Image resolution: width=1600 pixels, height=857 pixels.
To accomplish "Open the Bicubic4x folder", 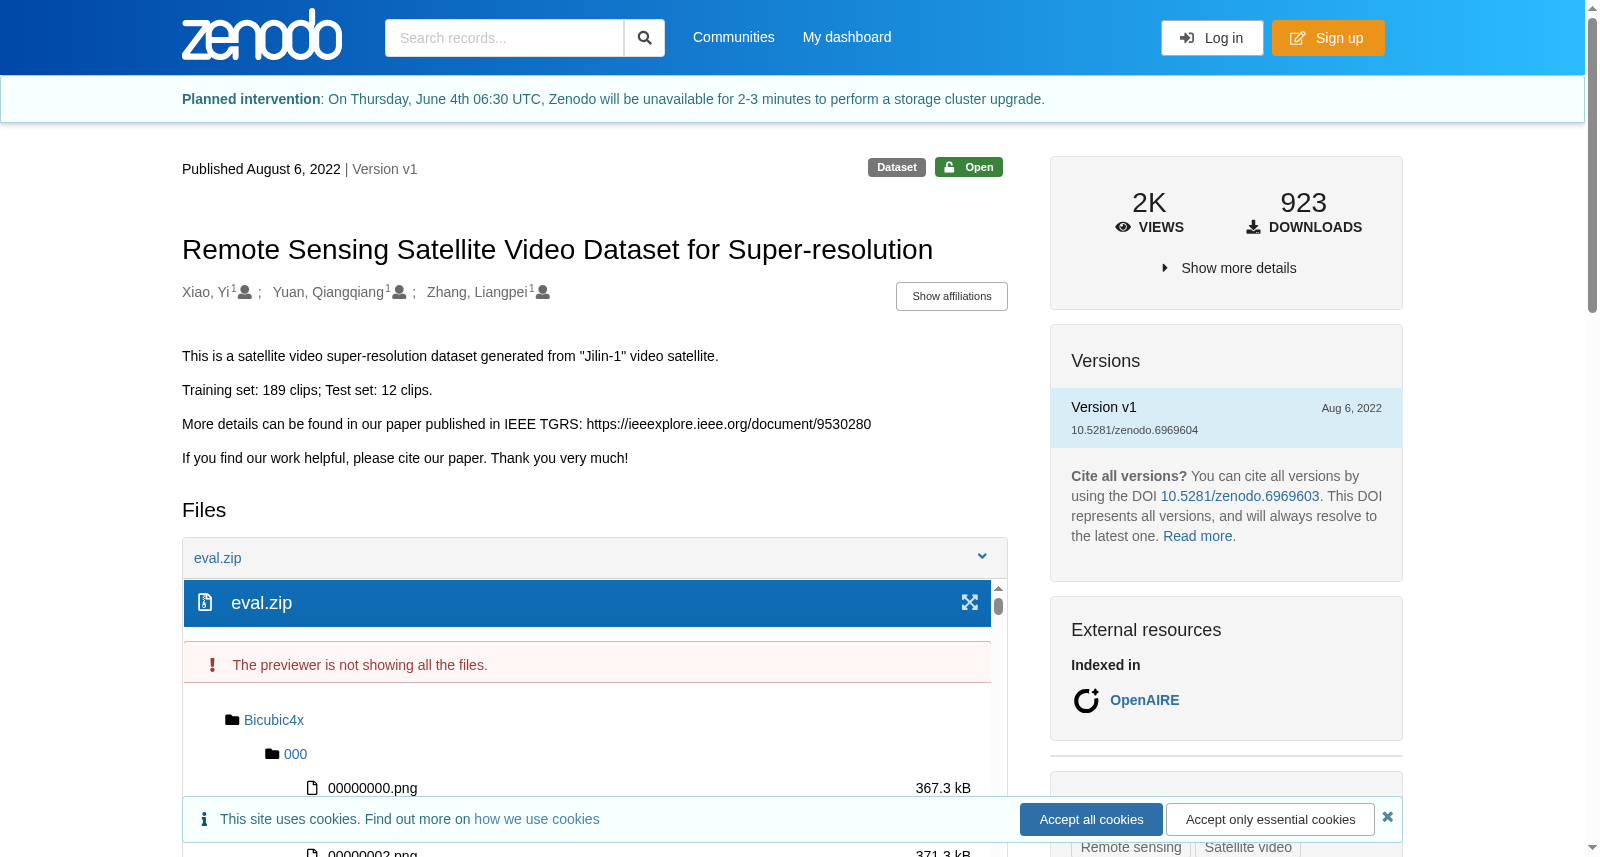I will [x=274, y=720].
